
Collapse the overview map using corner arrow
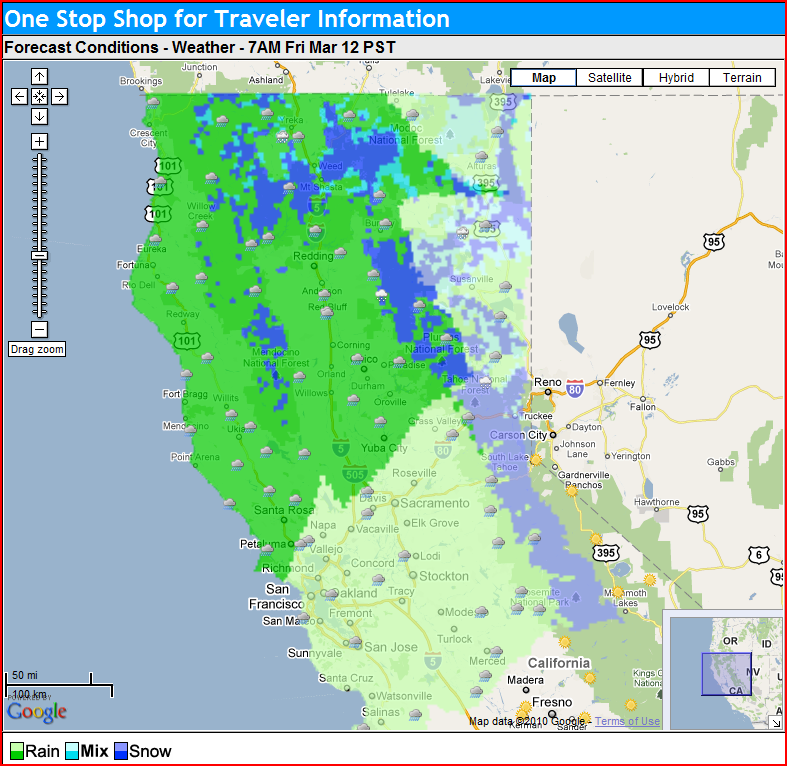pyautogui.click(x=775, y=721)
